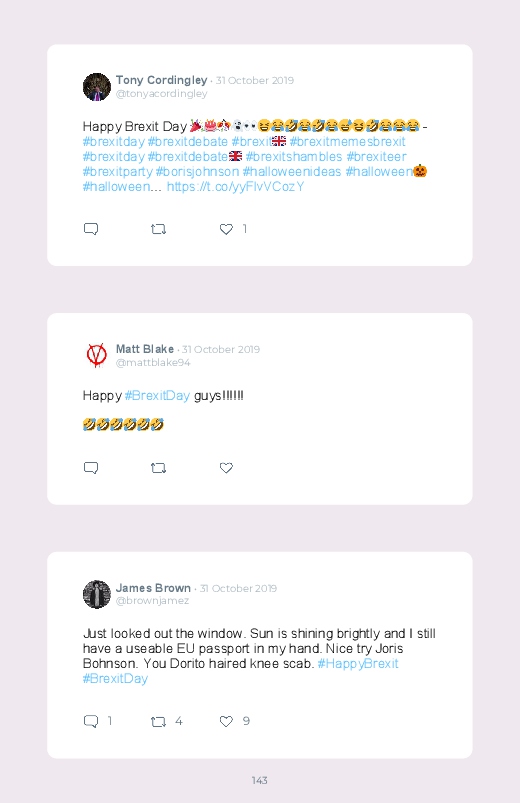Image resolution: width=520 pixels, height=803 pixels.
Task: Open Matt Blake's V avatar
Action: click(97, 355)
